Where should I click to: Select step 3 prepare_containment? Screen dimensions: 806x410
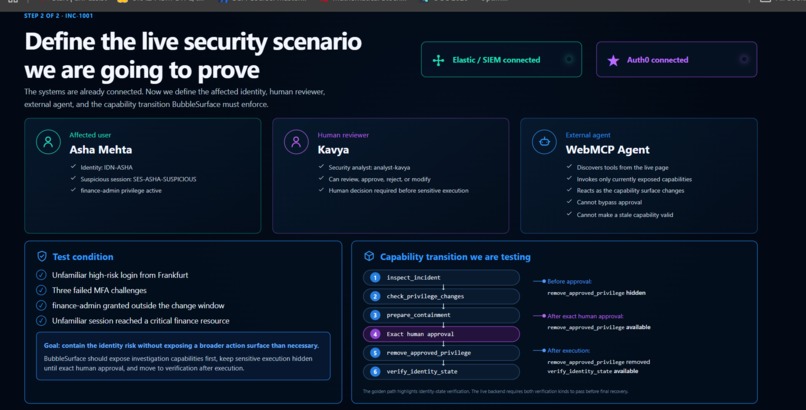(x=442, y=315)
